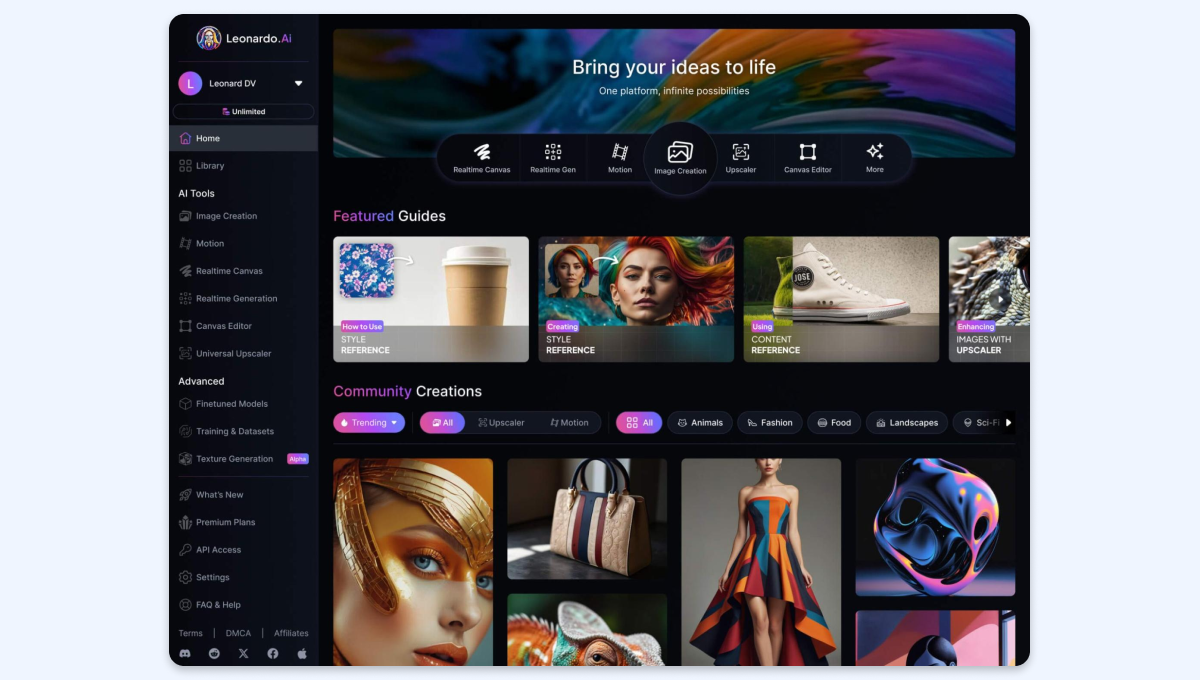1200x680 pixels.
Task: Select the Upscaler icon in hero bar
Action: [741, 153]
